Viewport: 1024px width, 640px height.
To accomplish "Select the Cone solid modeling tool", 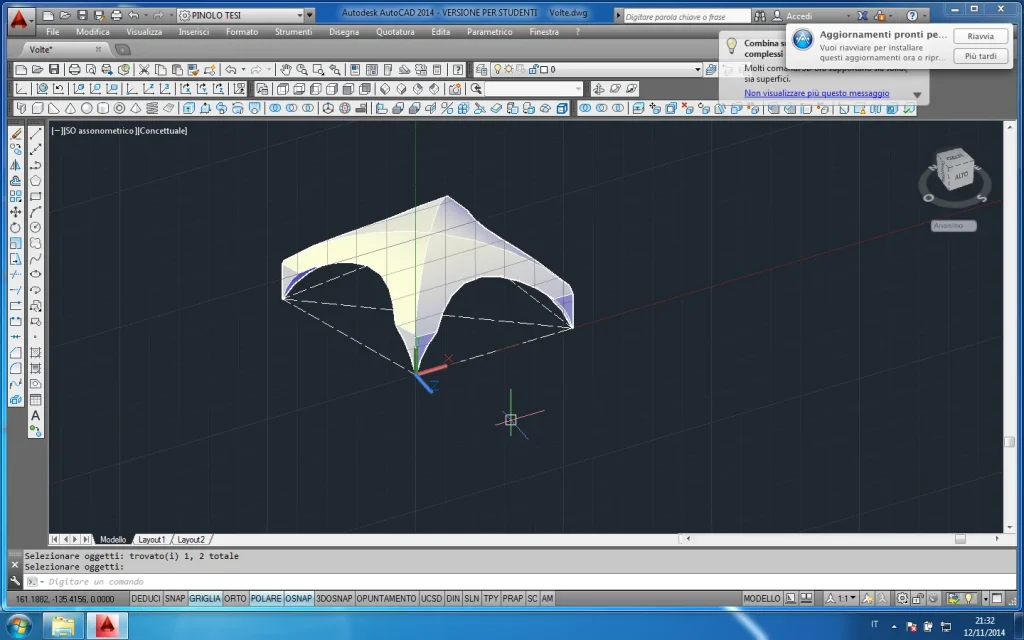I will pos(70,108).
